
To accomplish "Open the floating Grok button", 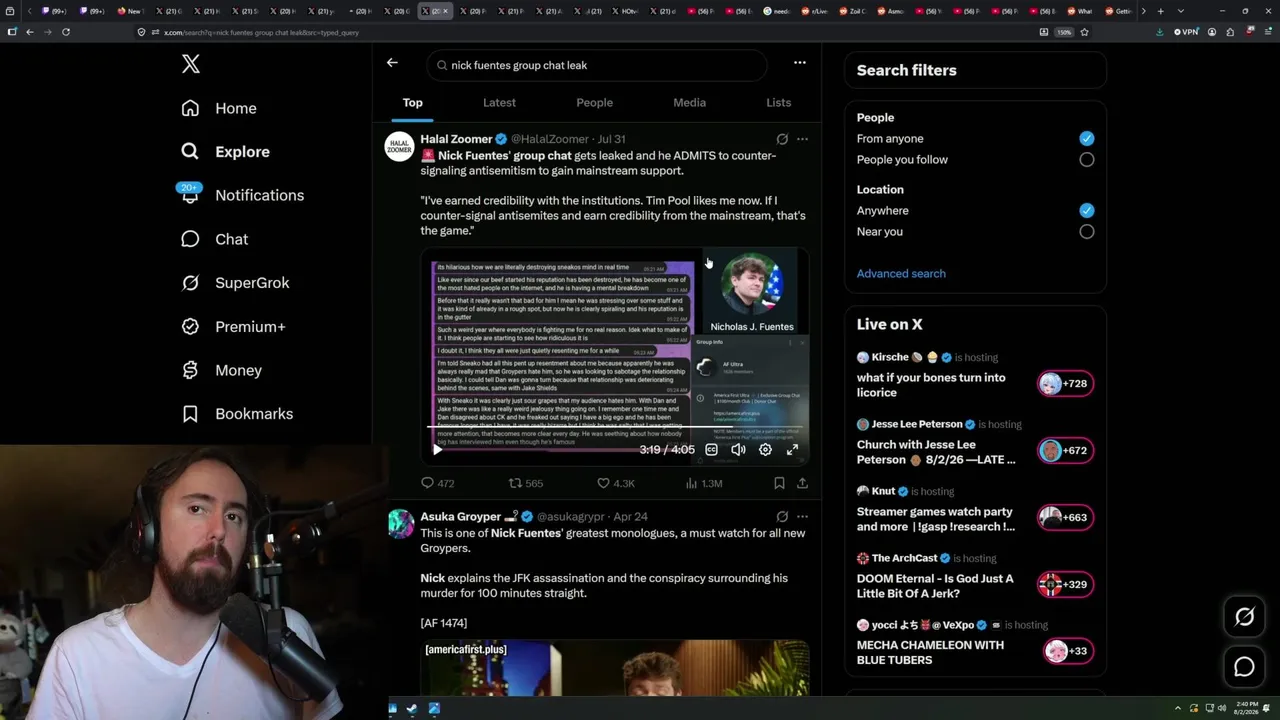I will pos(1244,617).
